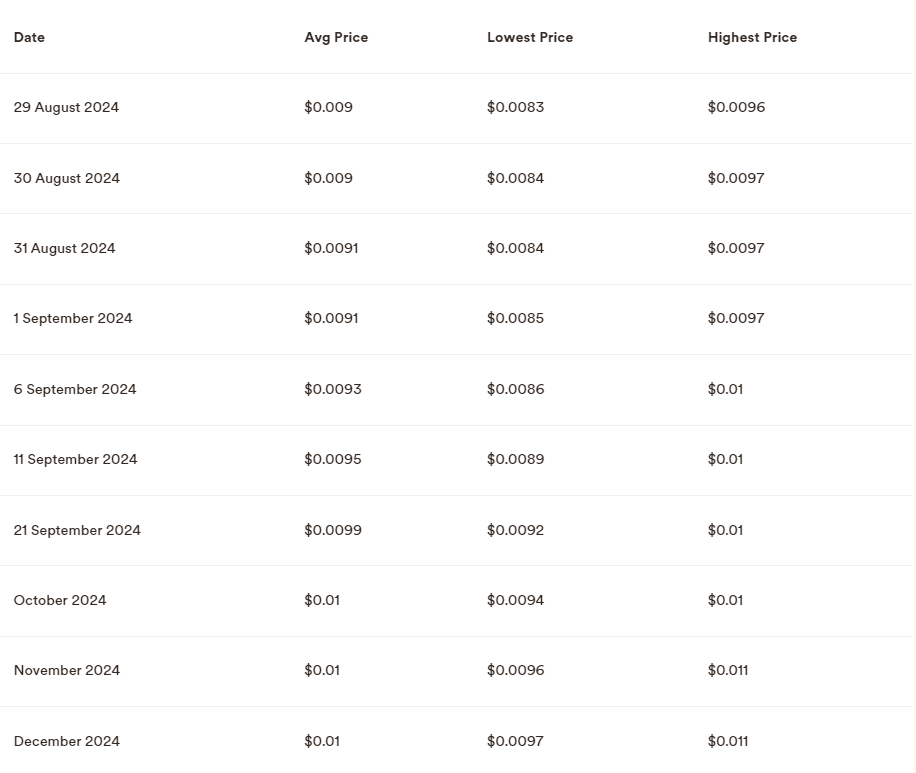Select the October 2024 row label

pos(60,601)
